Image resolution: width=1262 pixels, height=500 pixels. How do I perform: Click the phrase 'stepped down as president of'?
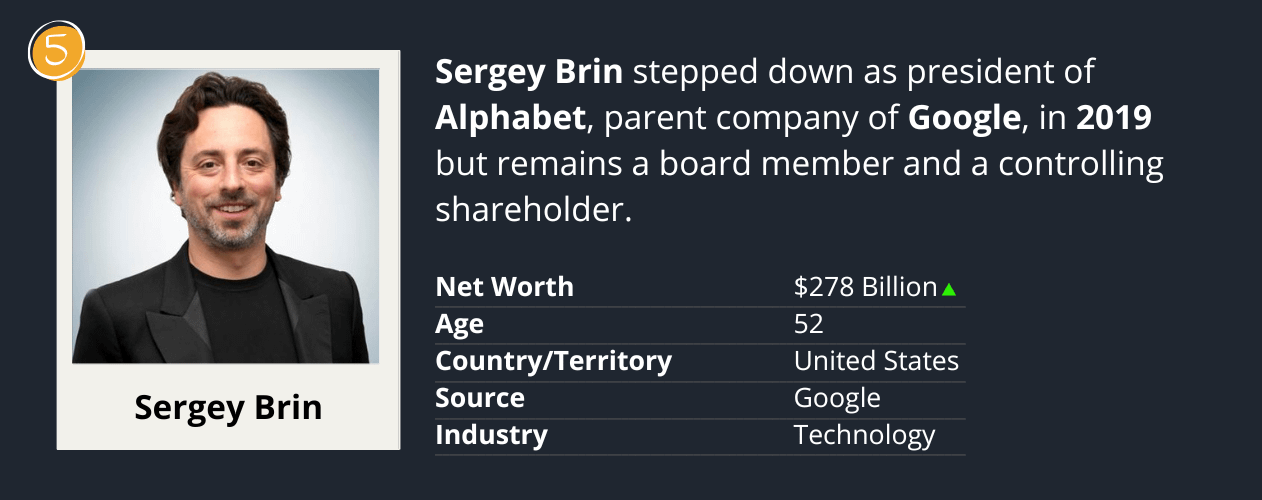(864, 72)
